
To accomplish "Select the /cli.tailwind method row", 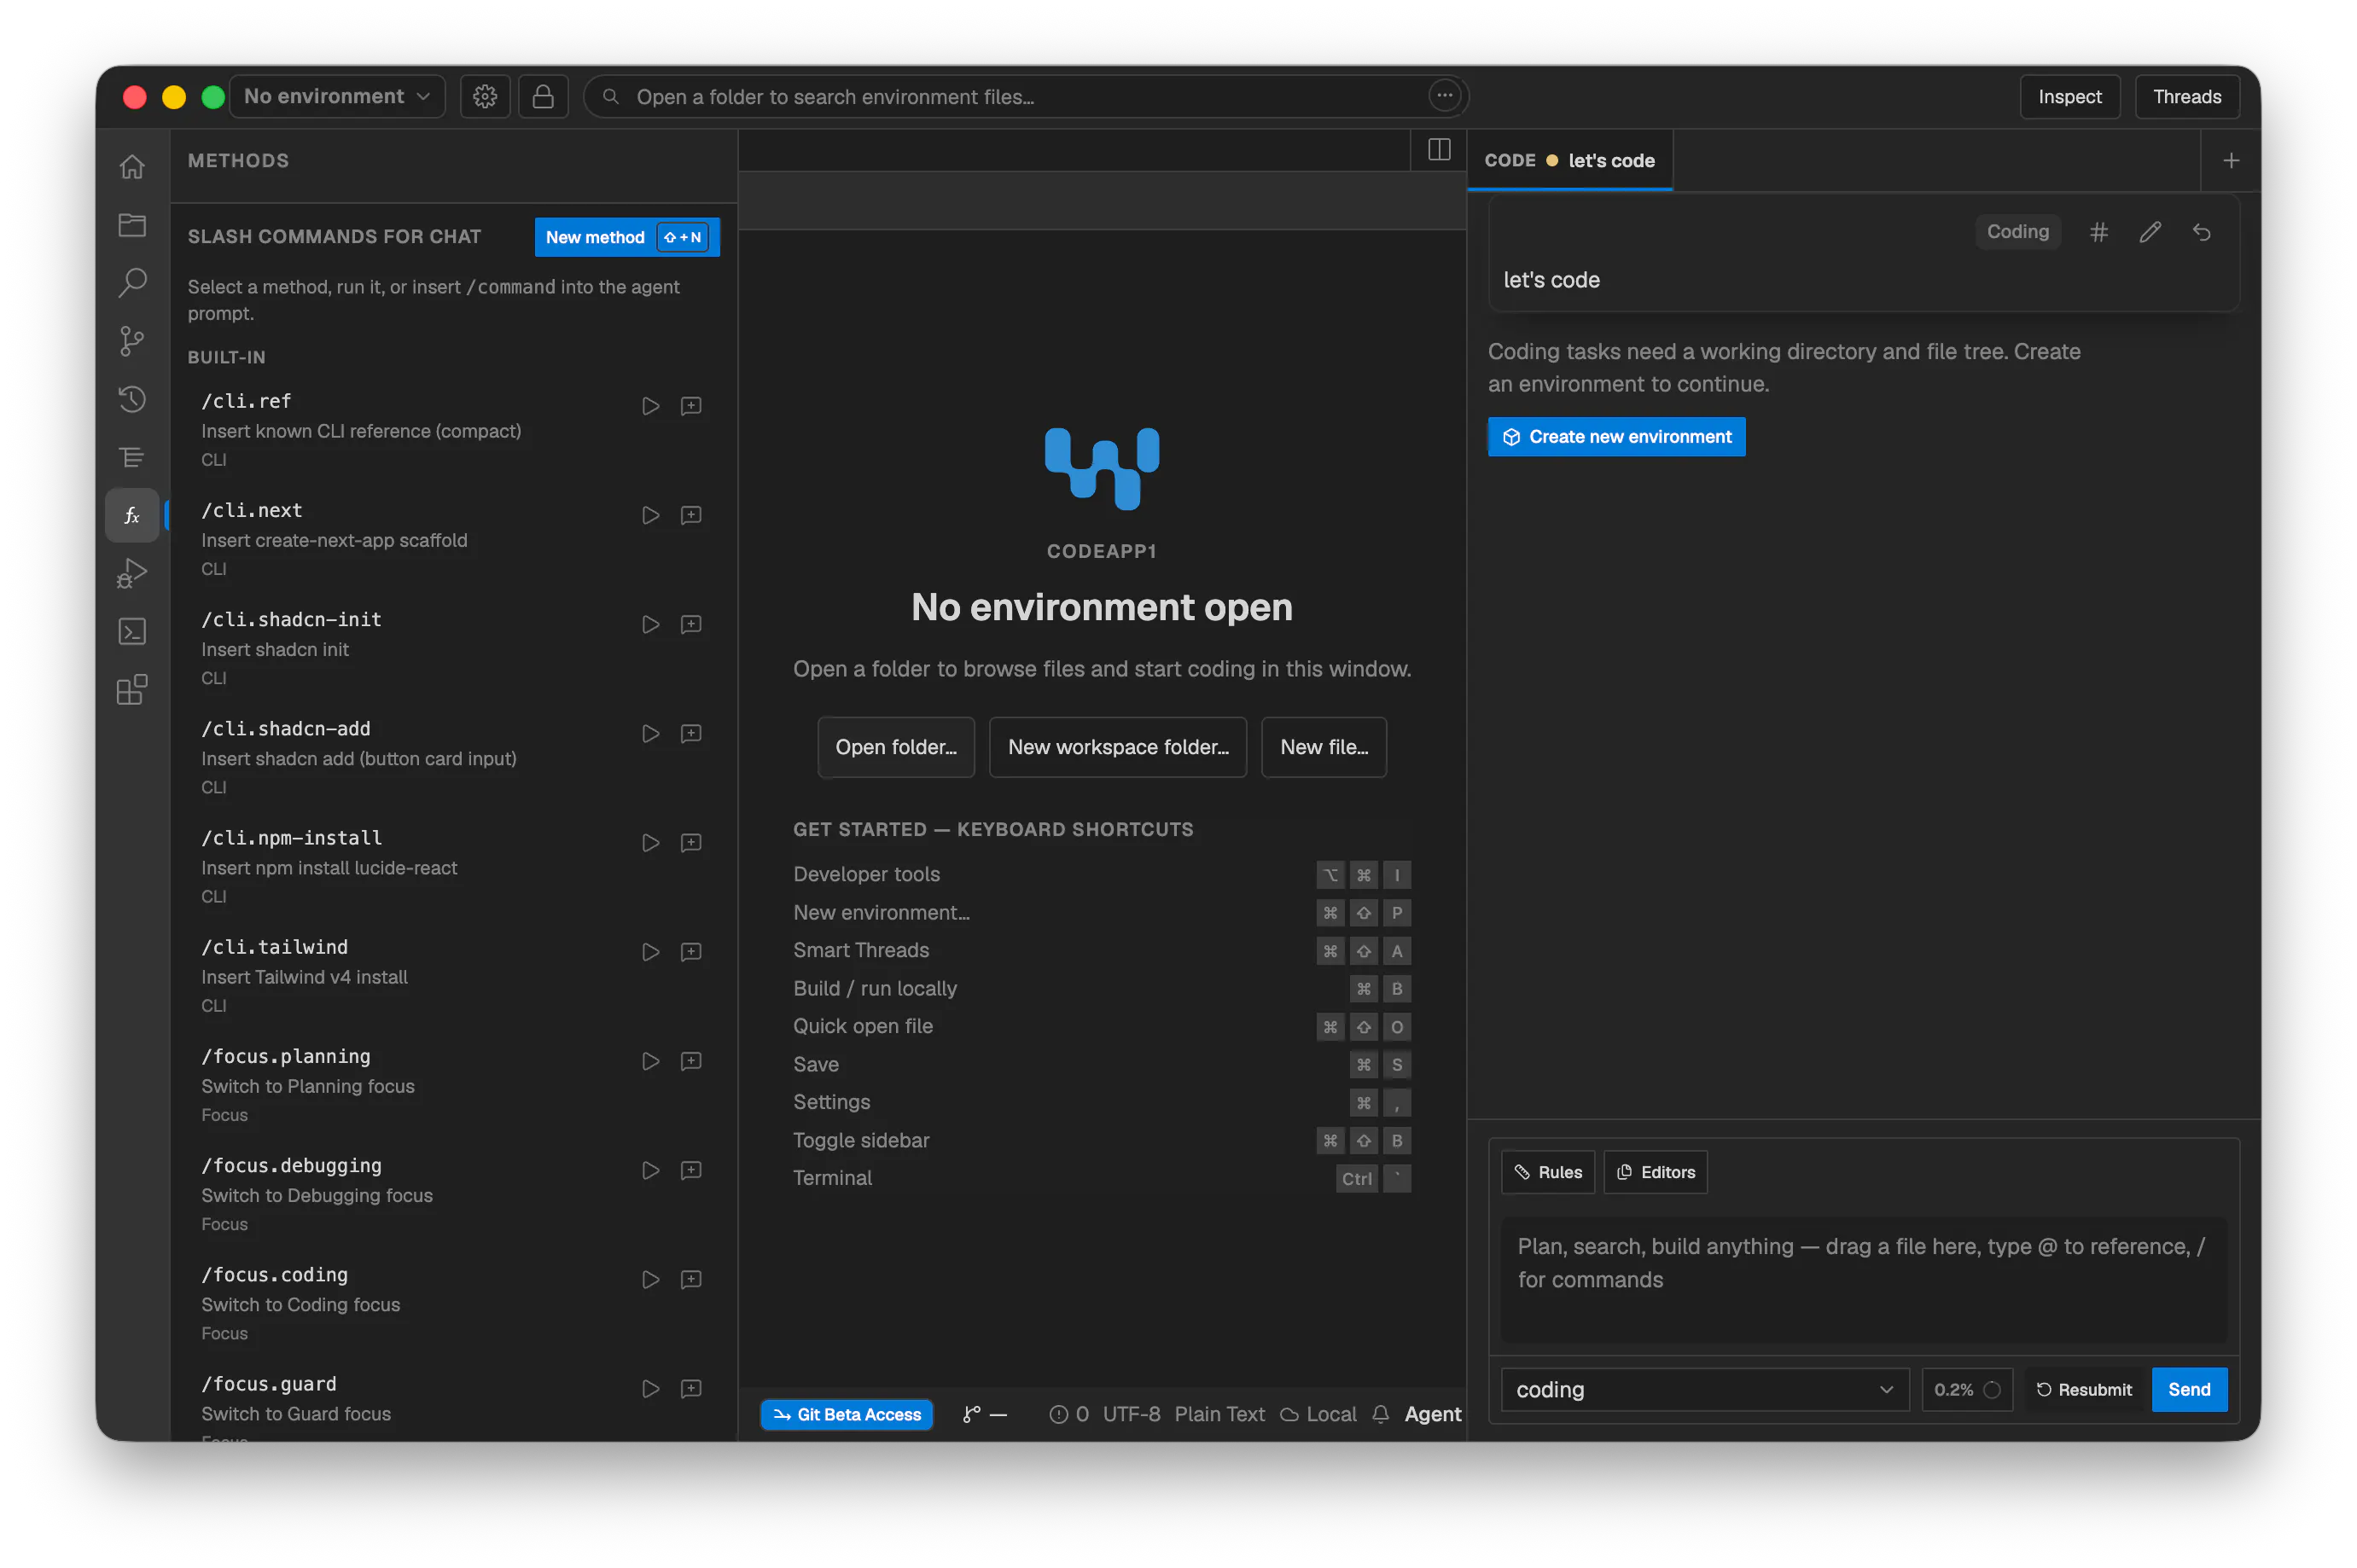I will click(452, 975).
